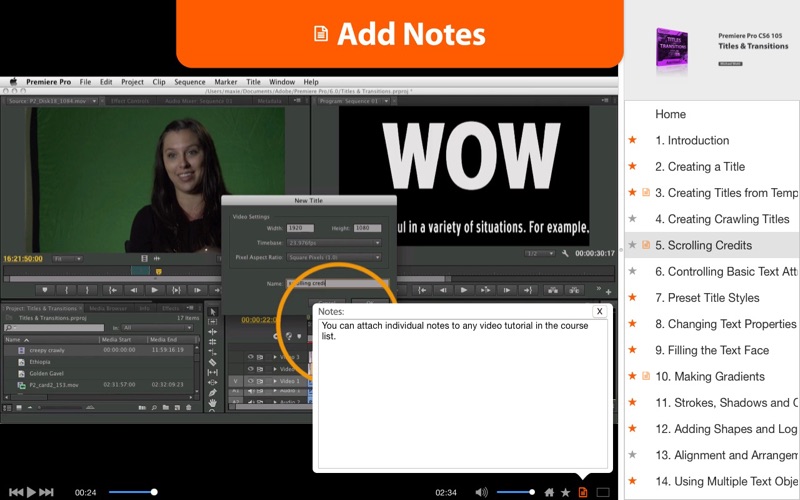The width and height of the screenshot is (800, 500).
Task: Go home via the house icon
Action: point(549,492)
